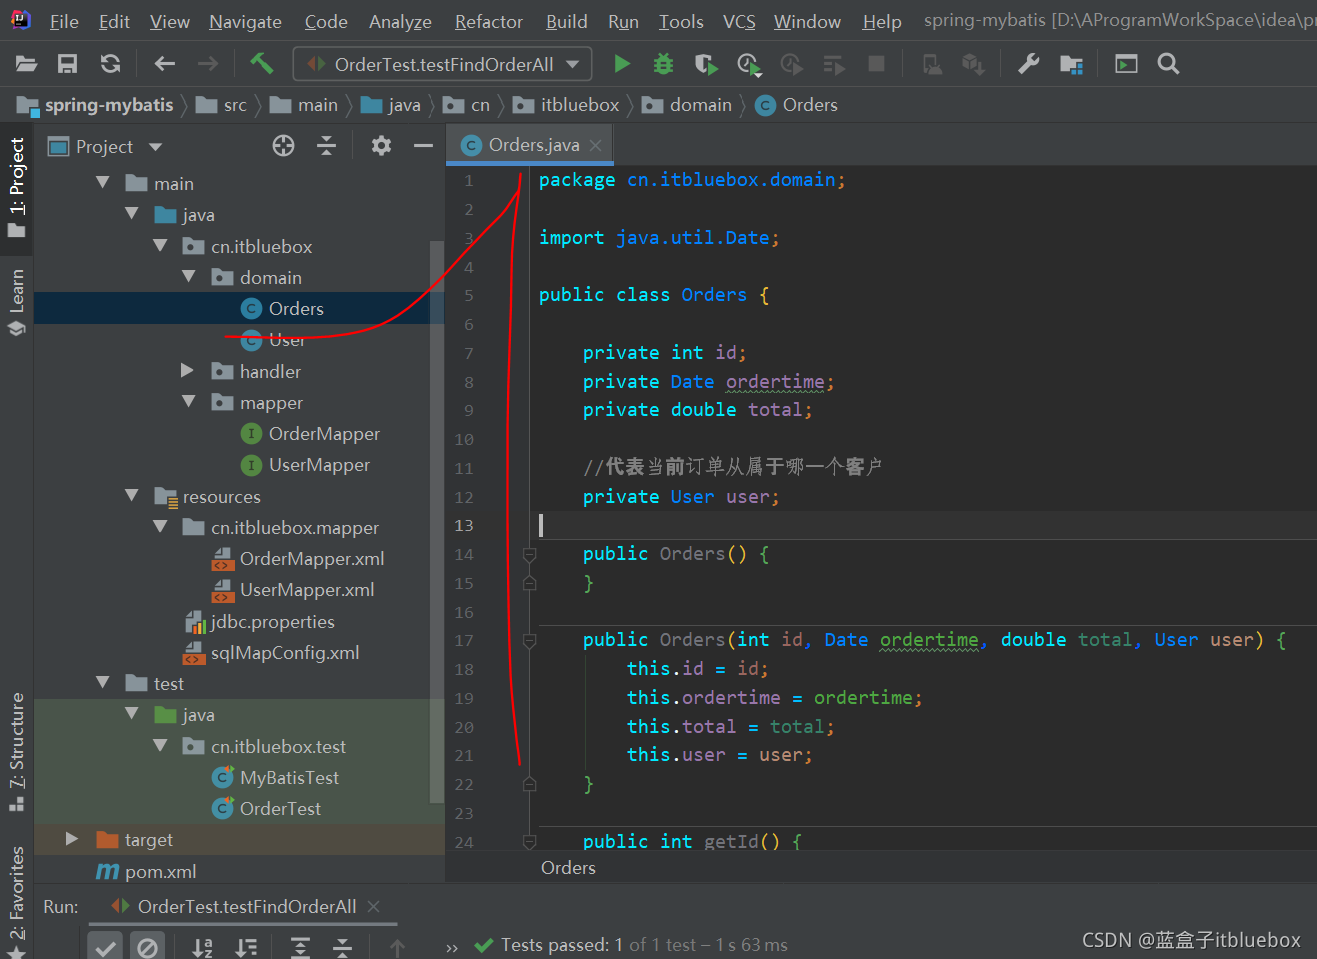Run OrderTest with the green play icon
Image resolution: width=1317 pixels, height=959 pixels.
tap(622, 64)
